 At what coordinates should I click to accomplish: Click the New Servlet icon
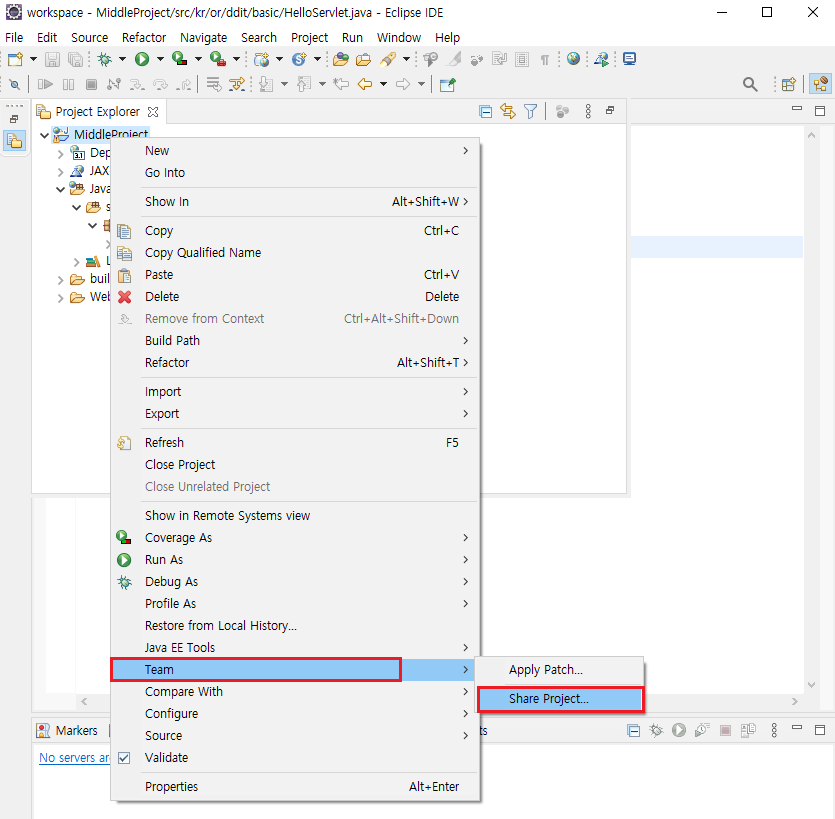point(299,59)
